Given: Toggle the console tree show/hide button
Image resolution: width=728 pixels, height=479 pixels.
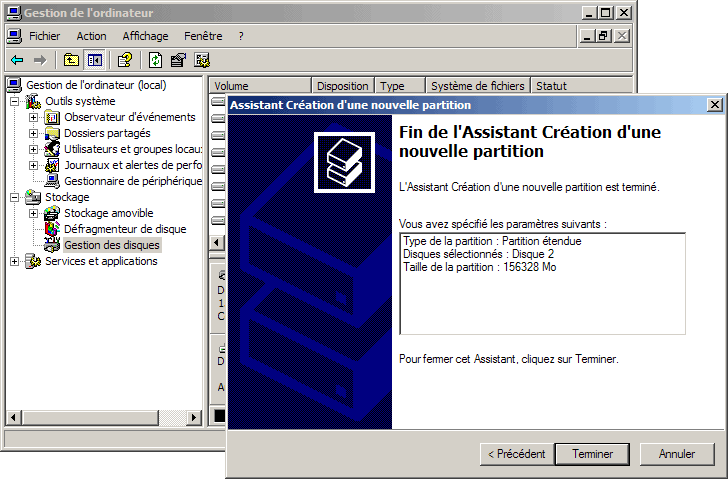Looking at the screenshot, I should click(x=94, y=60).
